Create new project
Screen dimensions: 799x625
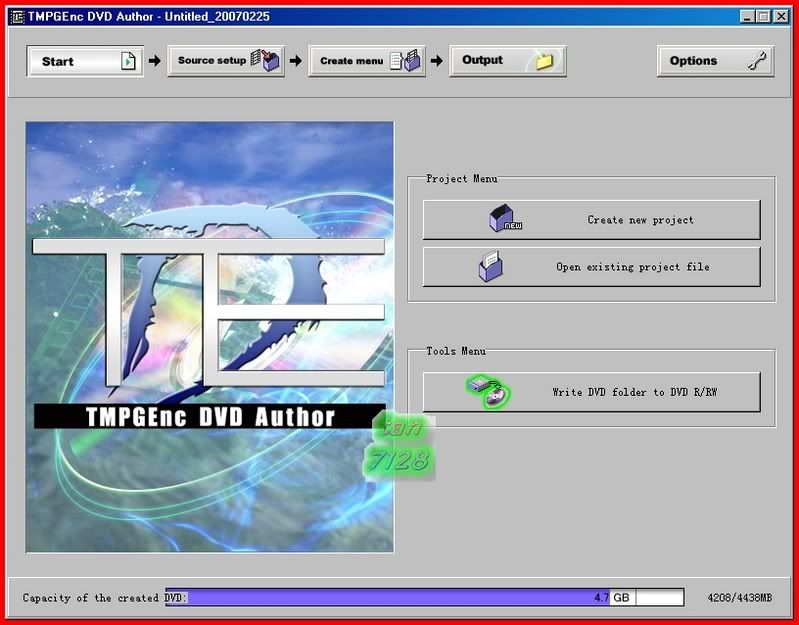tap(592, 220)
